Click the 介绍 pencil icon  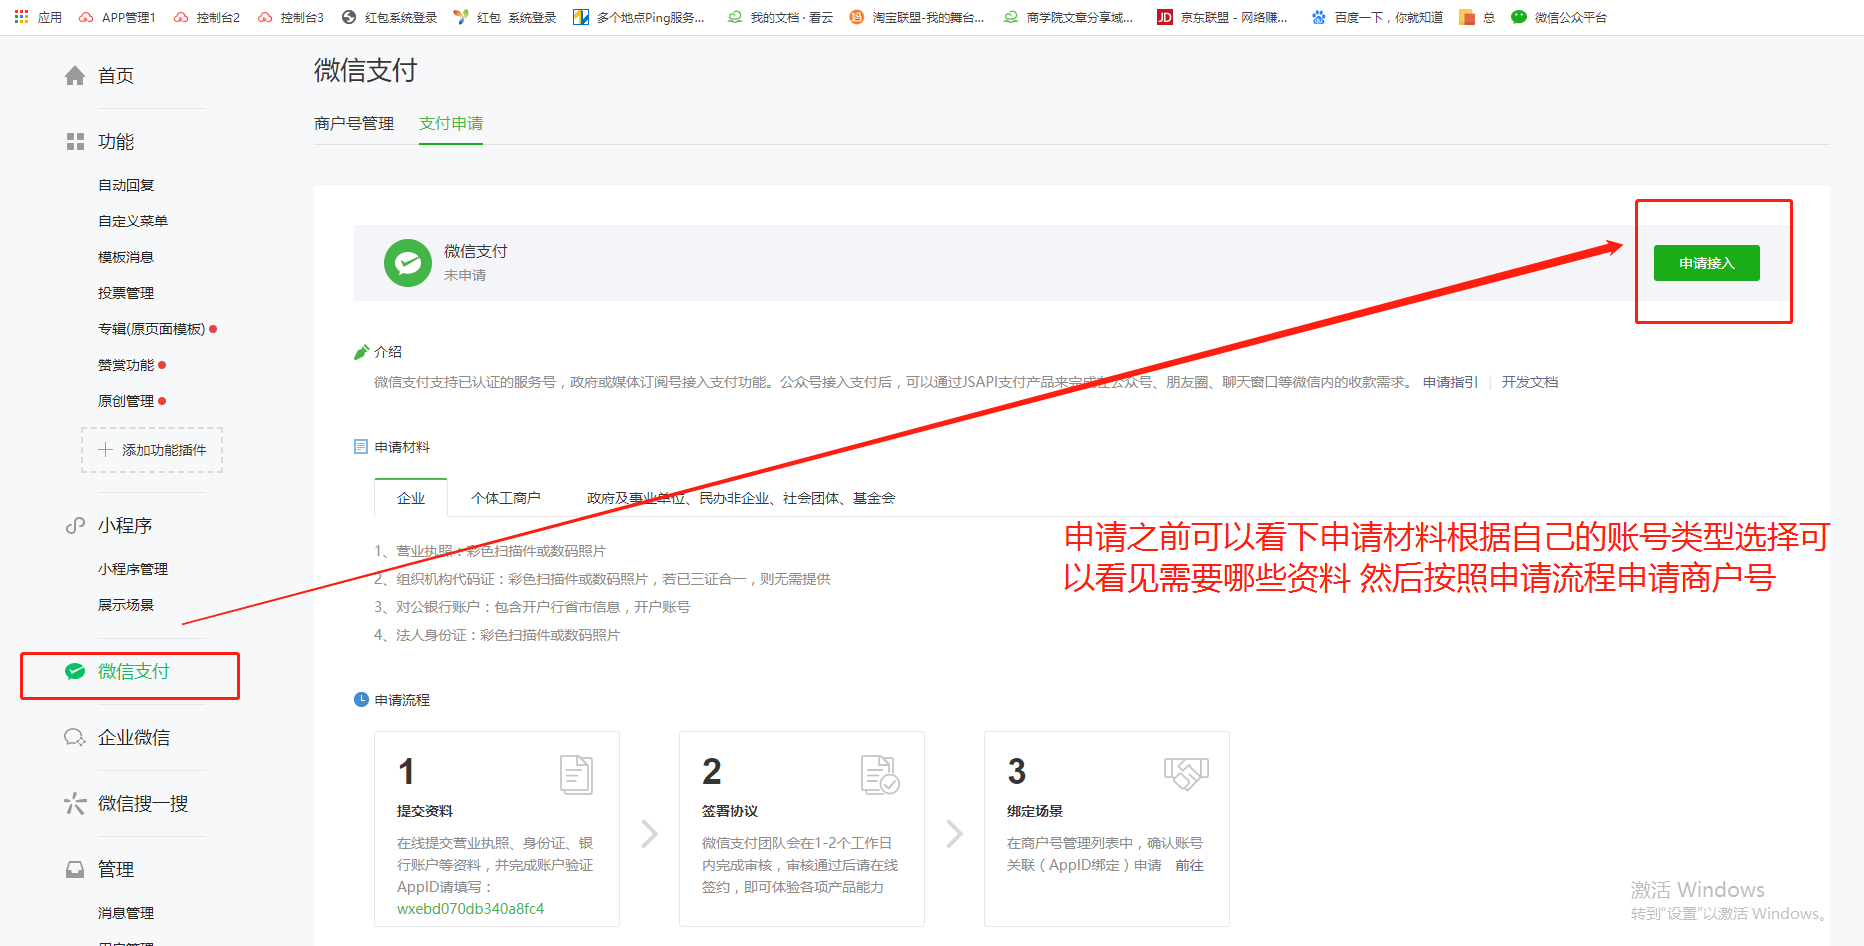[361, 352]
